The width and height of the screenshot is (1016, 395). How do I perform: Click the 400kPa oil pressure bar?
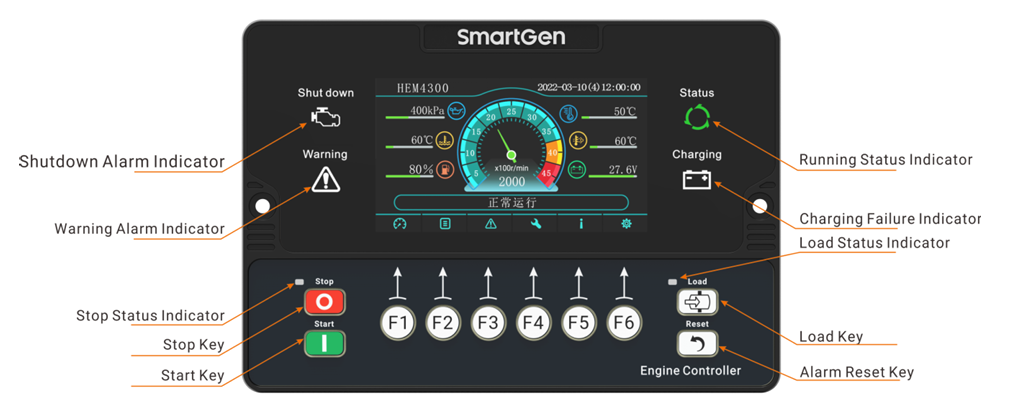(414, 117)
